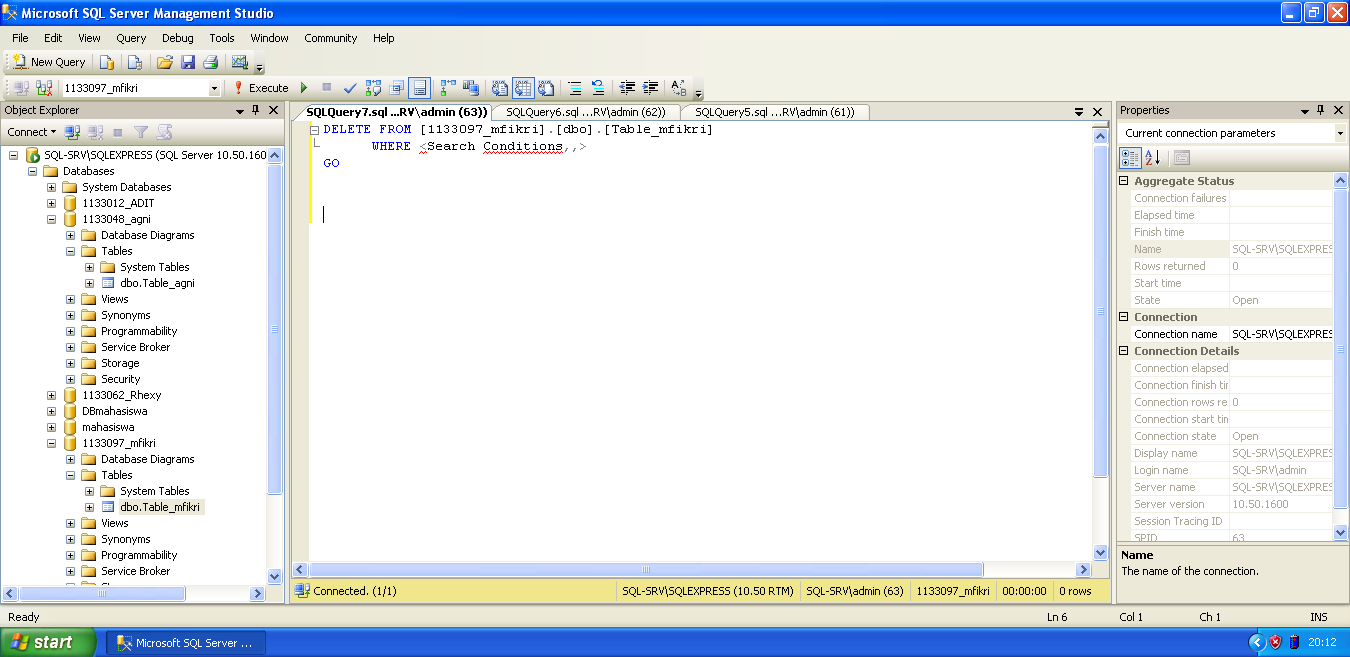
Task: Open the File menu
Action: [20, 38]
